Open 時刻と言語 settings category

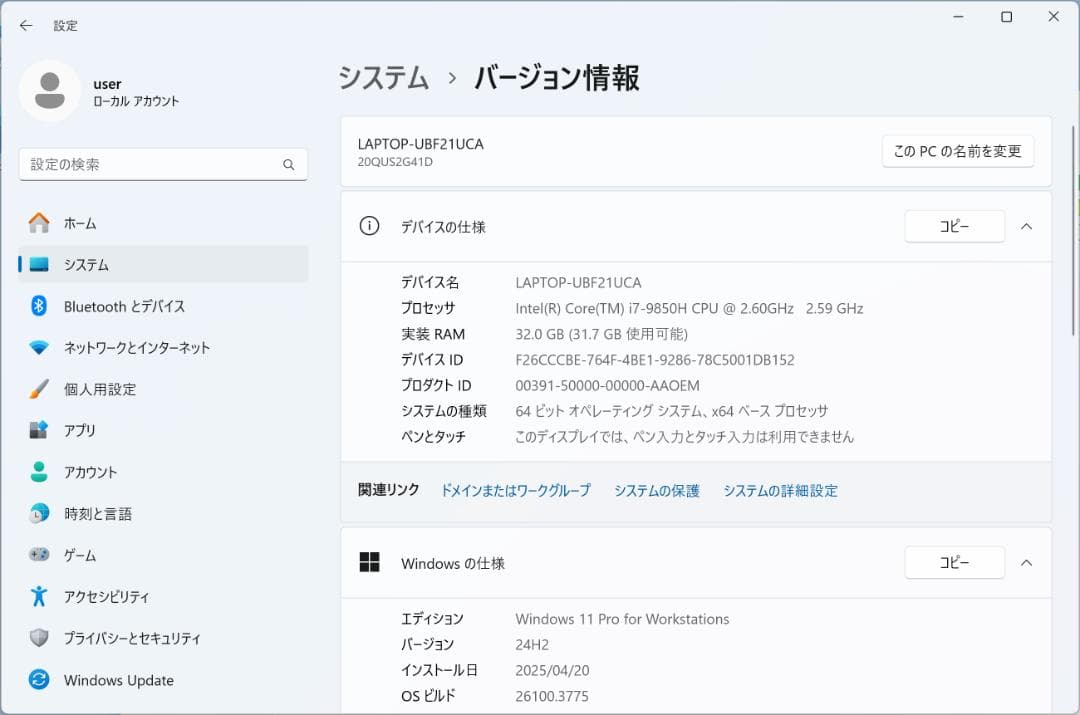[98, 514]
